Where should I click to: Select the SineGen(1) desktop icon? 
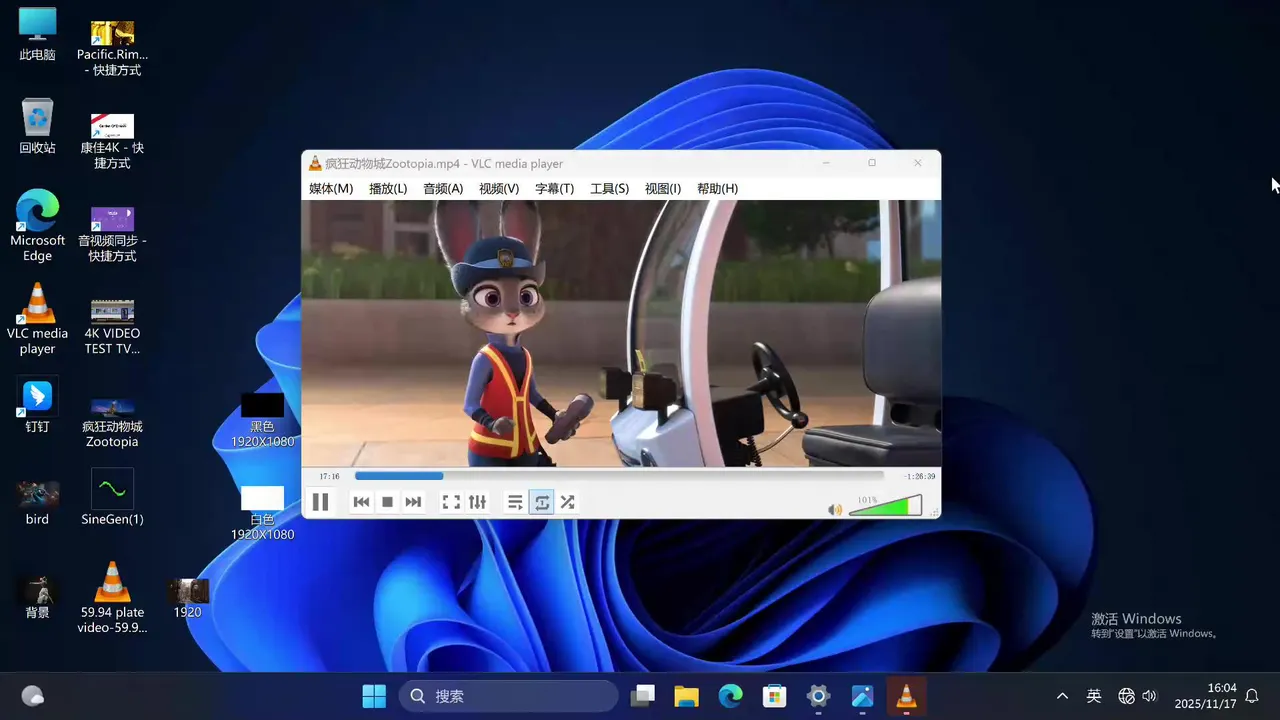[x=112, y=498]
